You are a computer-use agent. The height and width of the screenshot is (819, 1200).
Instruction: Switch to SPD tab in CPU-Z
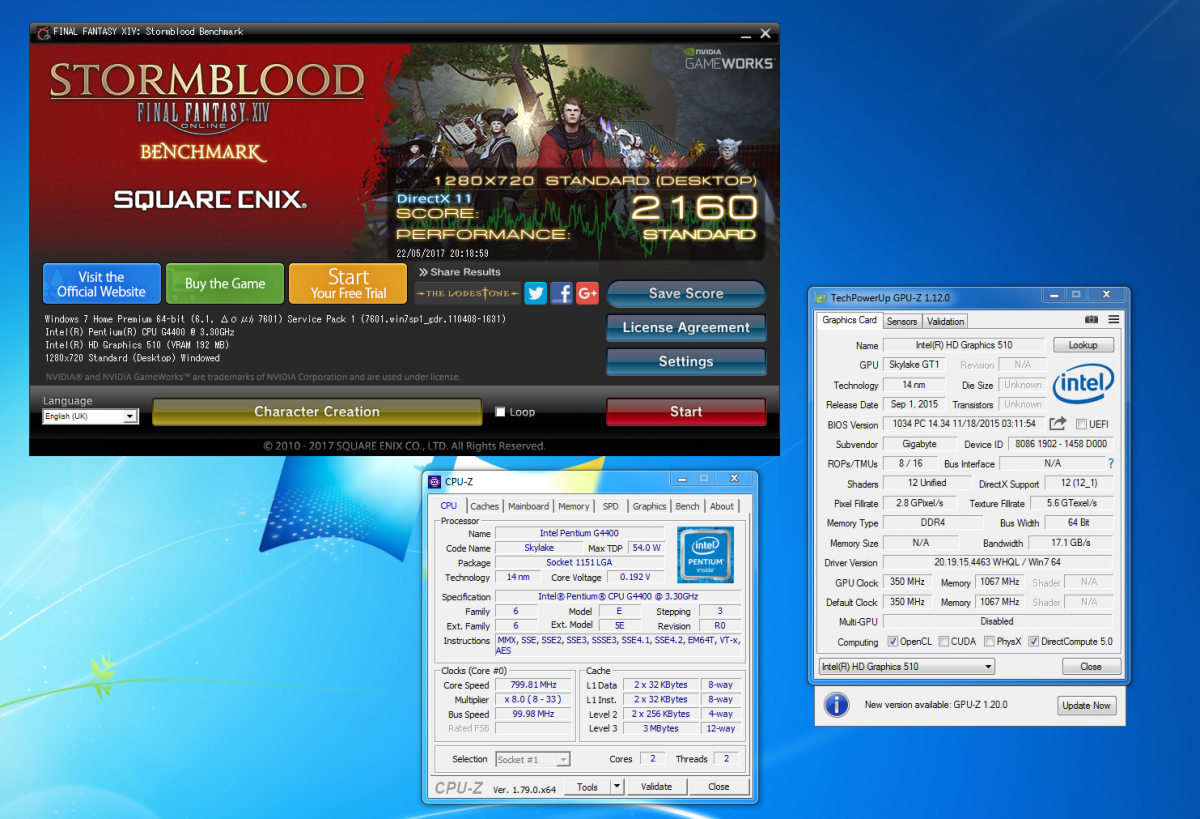[x=610, y=506]
